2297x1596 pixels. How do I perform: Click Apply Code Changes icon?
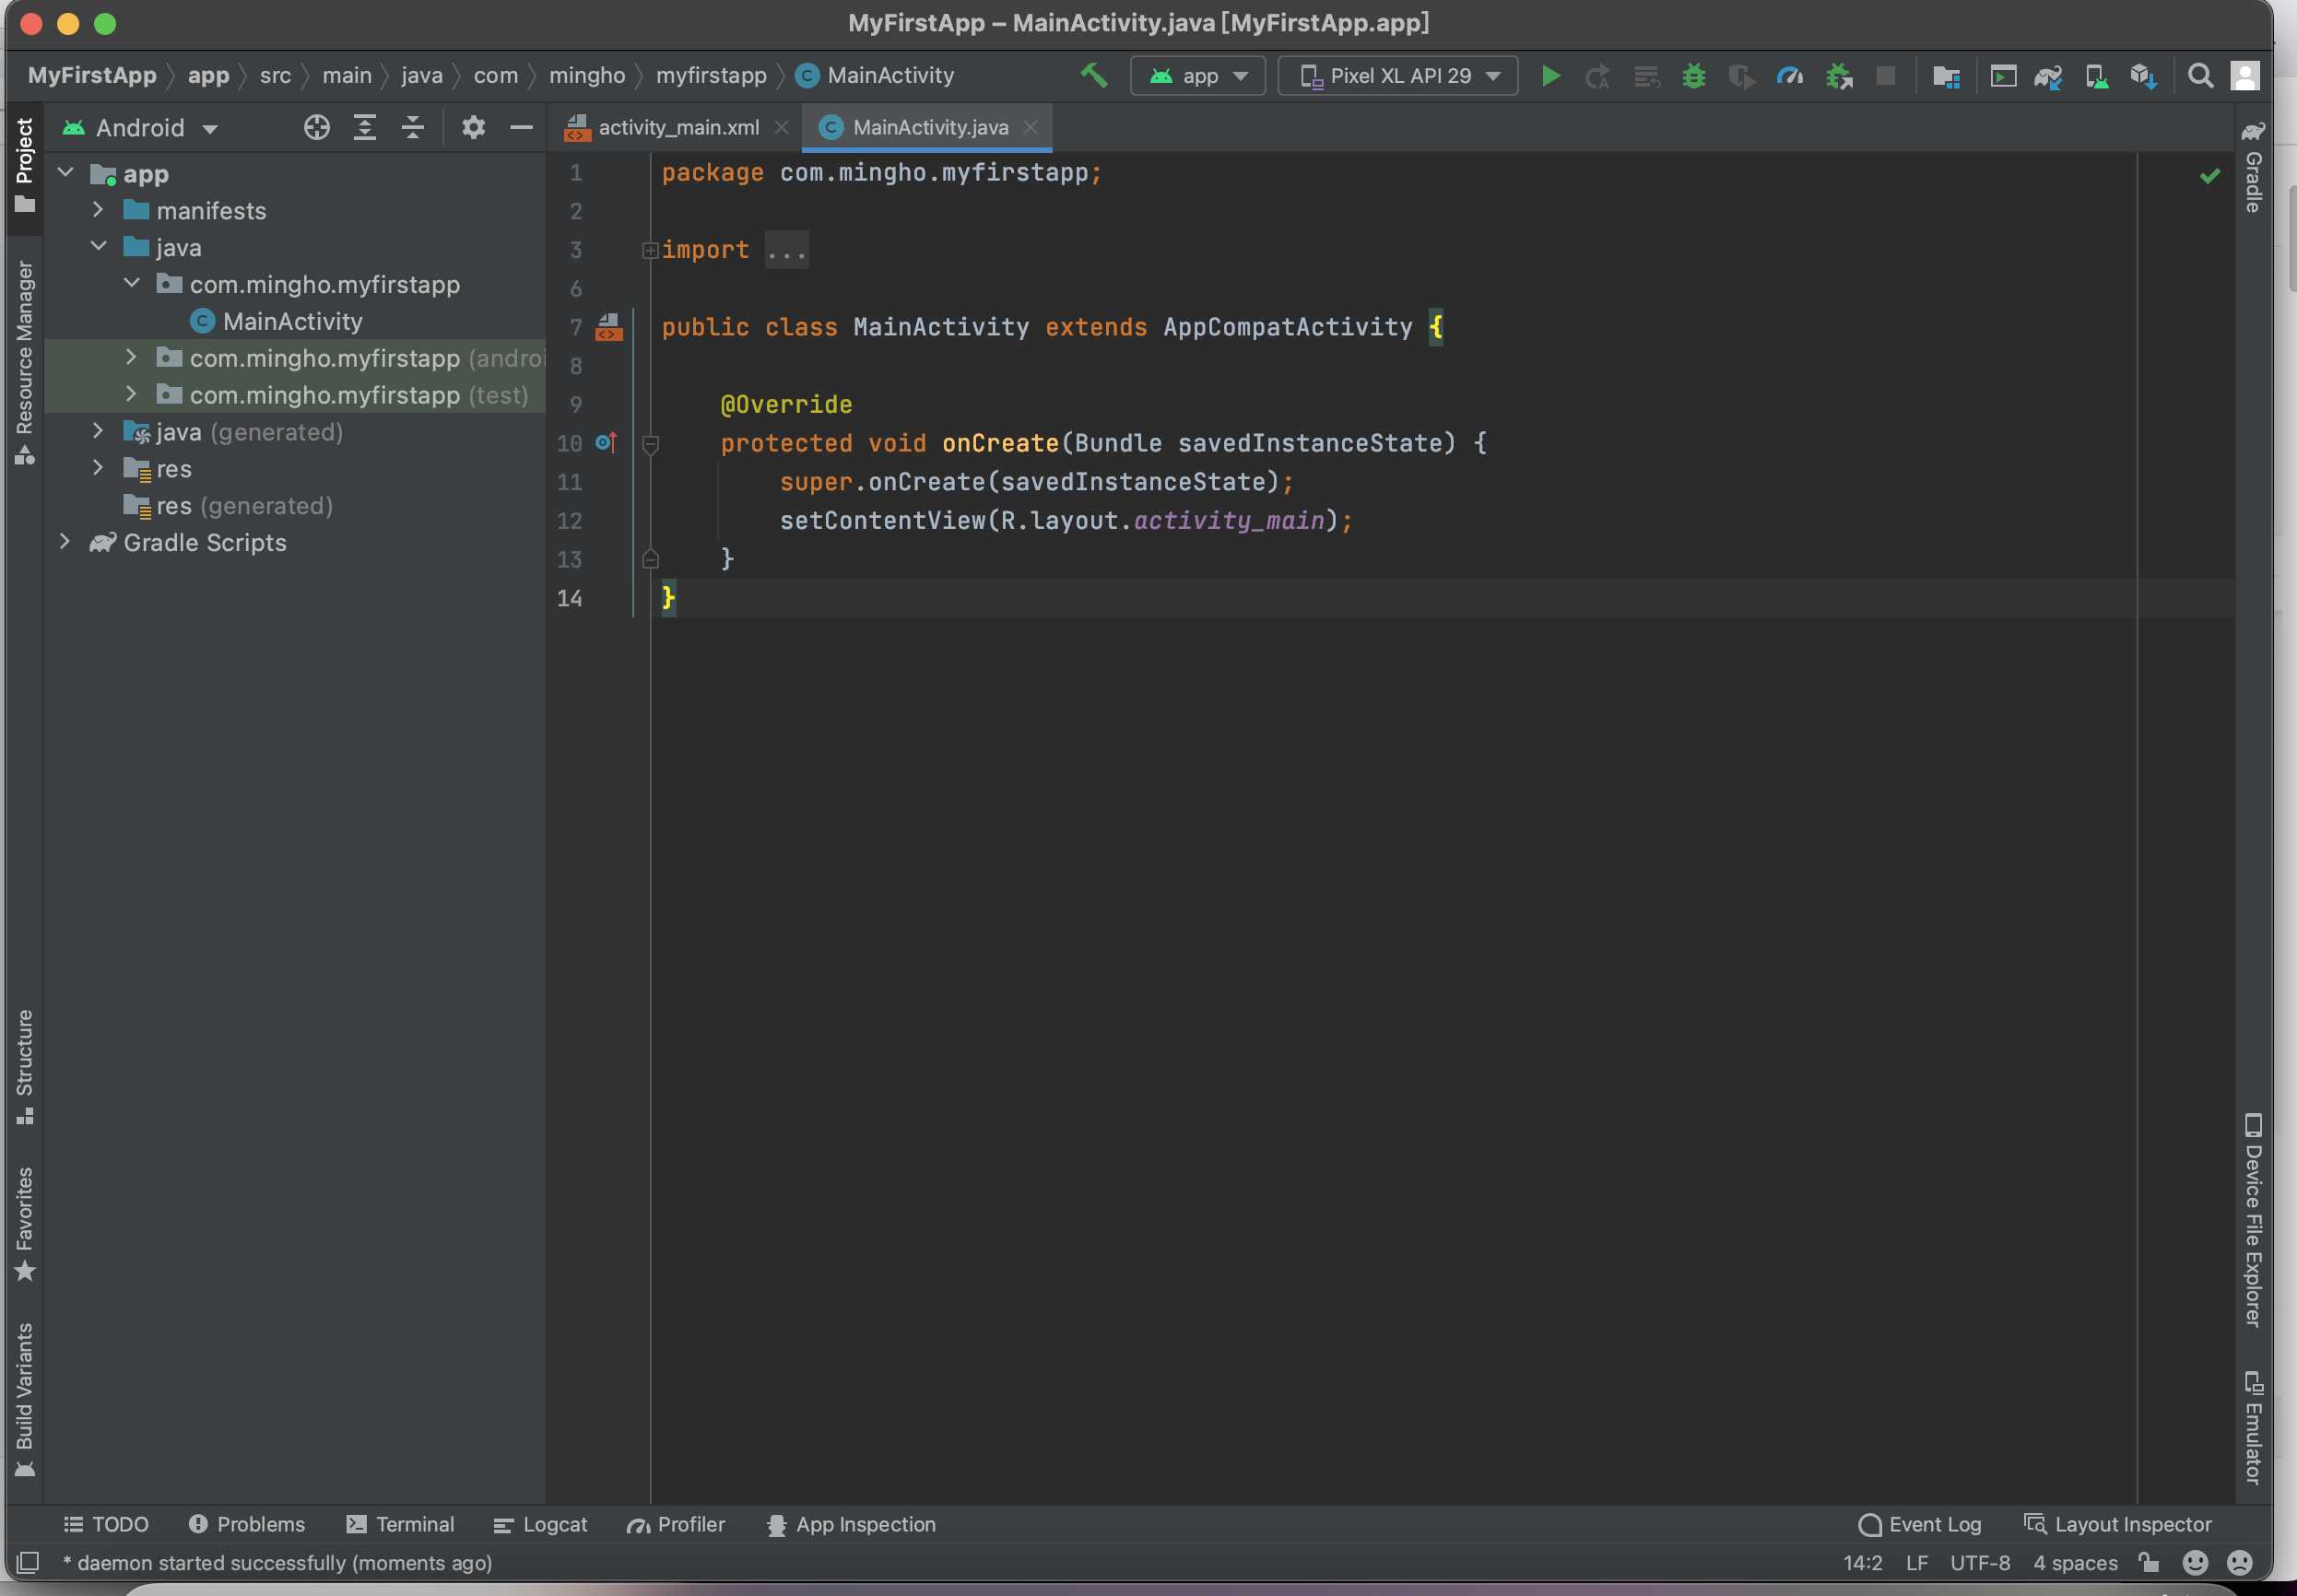(1646, 76)
